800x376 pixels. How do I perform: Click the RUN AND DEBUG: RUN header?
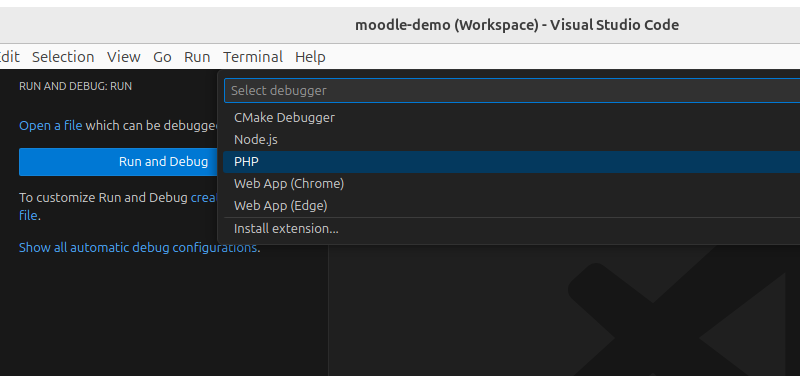76,86
